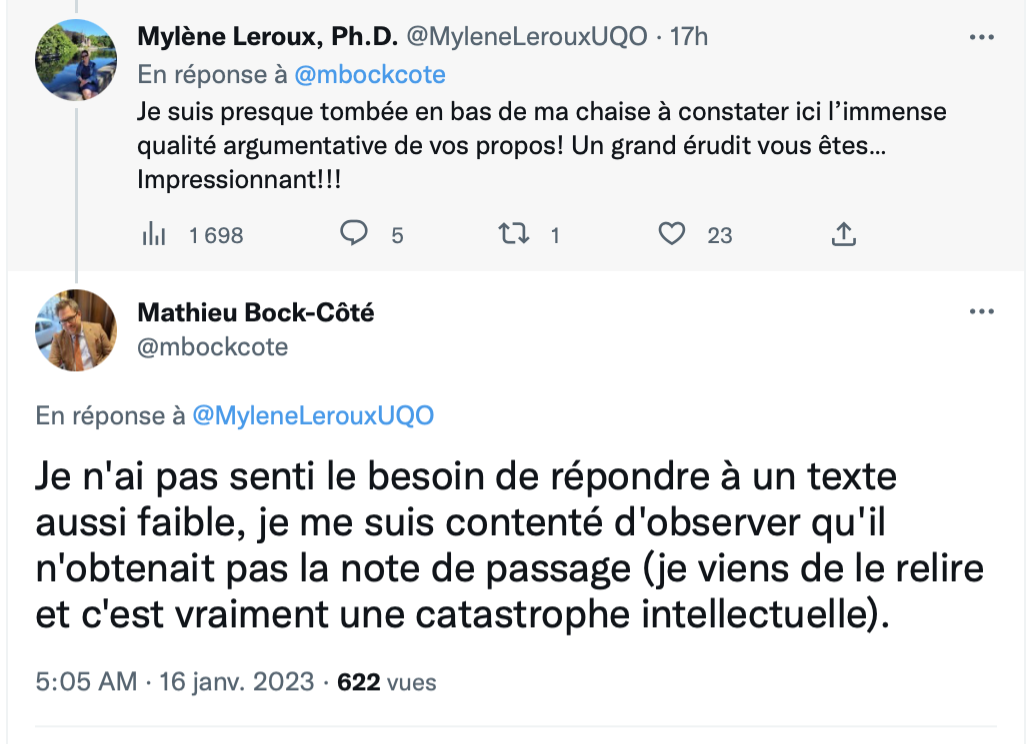Open the 17h timestamp link

(689, 36)
